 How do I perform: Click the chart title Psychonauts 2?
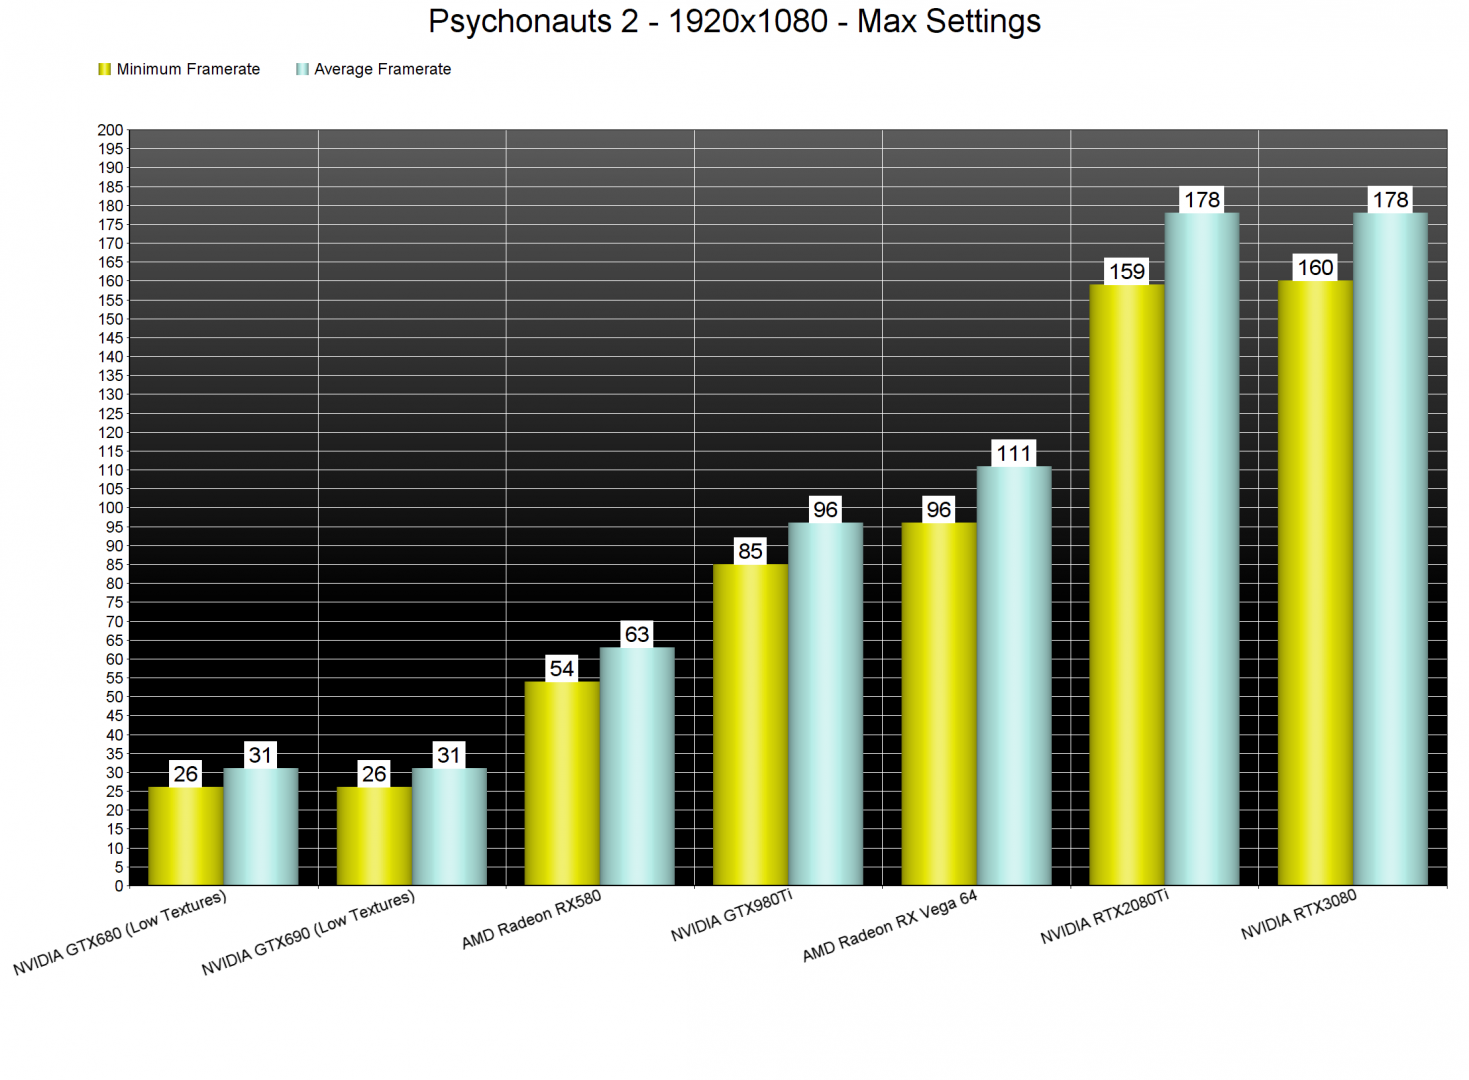[734, 21]
